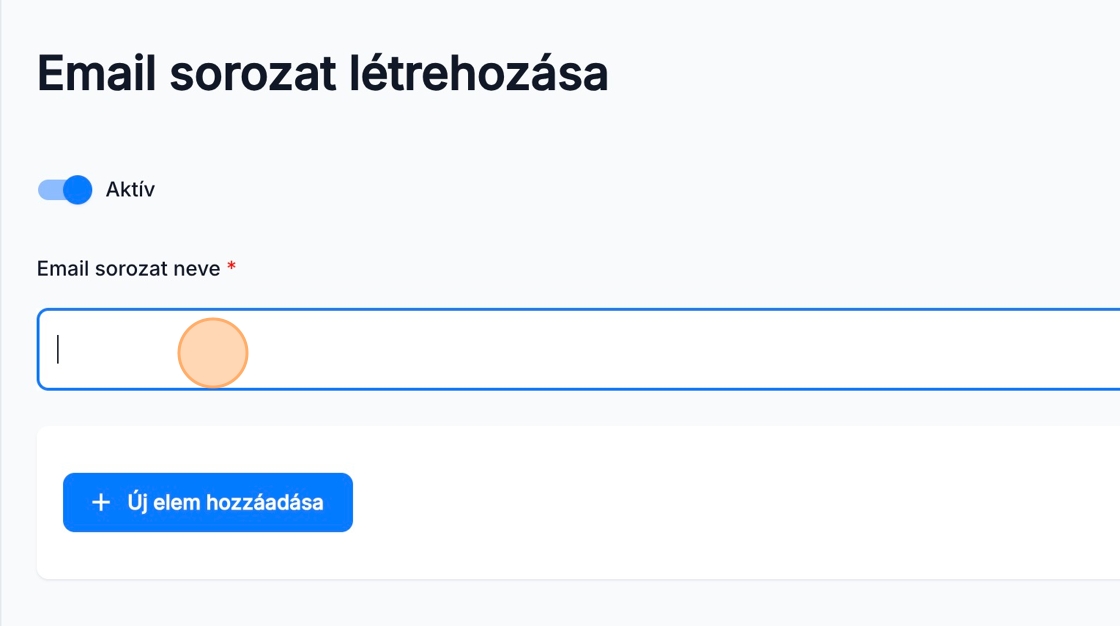Click the "Új elem" text on the add button
This screenshot has width=1120, height=626.
click(x=164, y=502)
